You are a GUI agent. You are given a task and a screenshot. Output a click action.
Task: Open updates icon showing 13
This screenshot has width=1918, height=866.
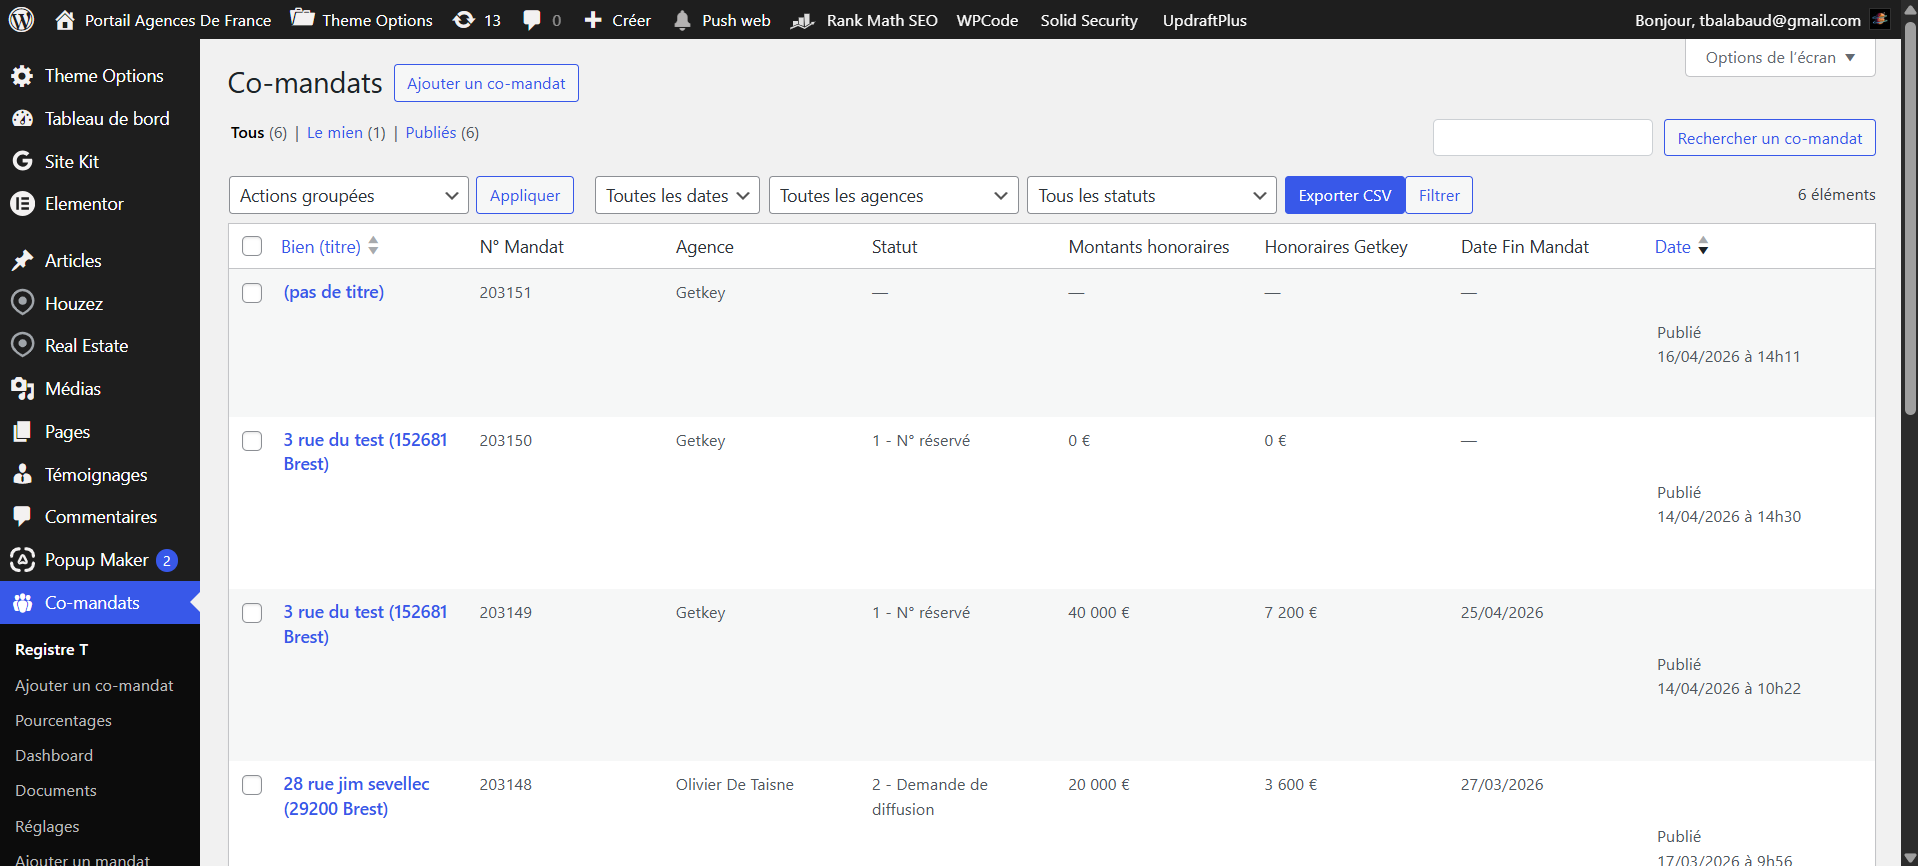(464, 20)
